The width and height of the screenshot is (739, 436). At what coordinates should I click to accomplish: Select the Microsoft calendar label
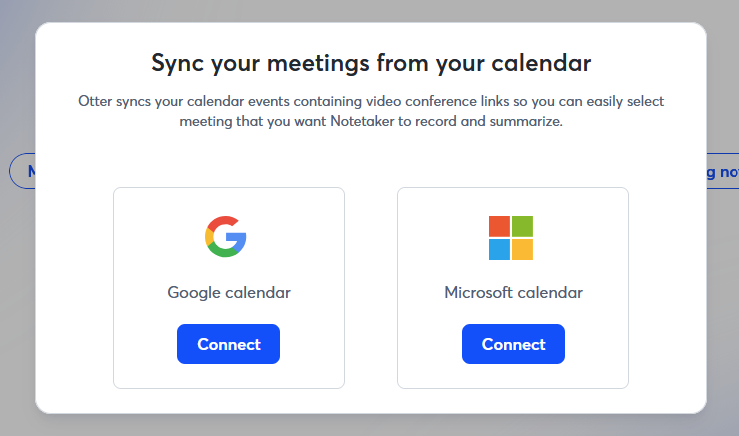point(513,293)
